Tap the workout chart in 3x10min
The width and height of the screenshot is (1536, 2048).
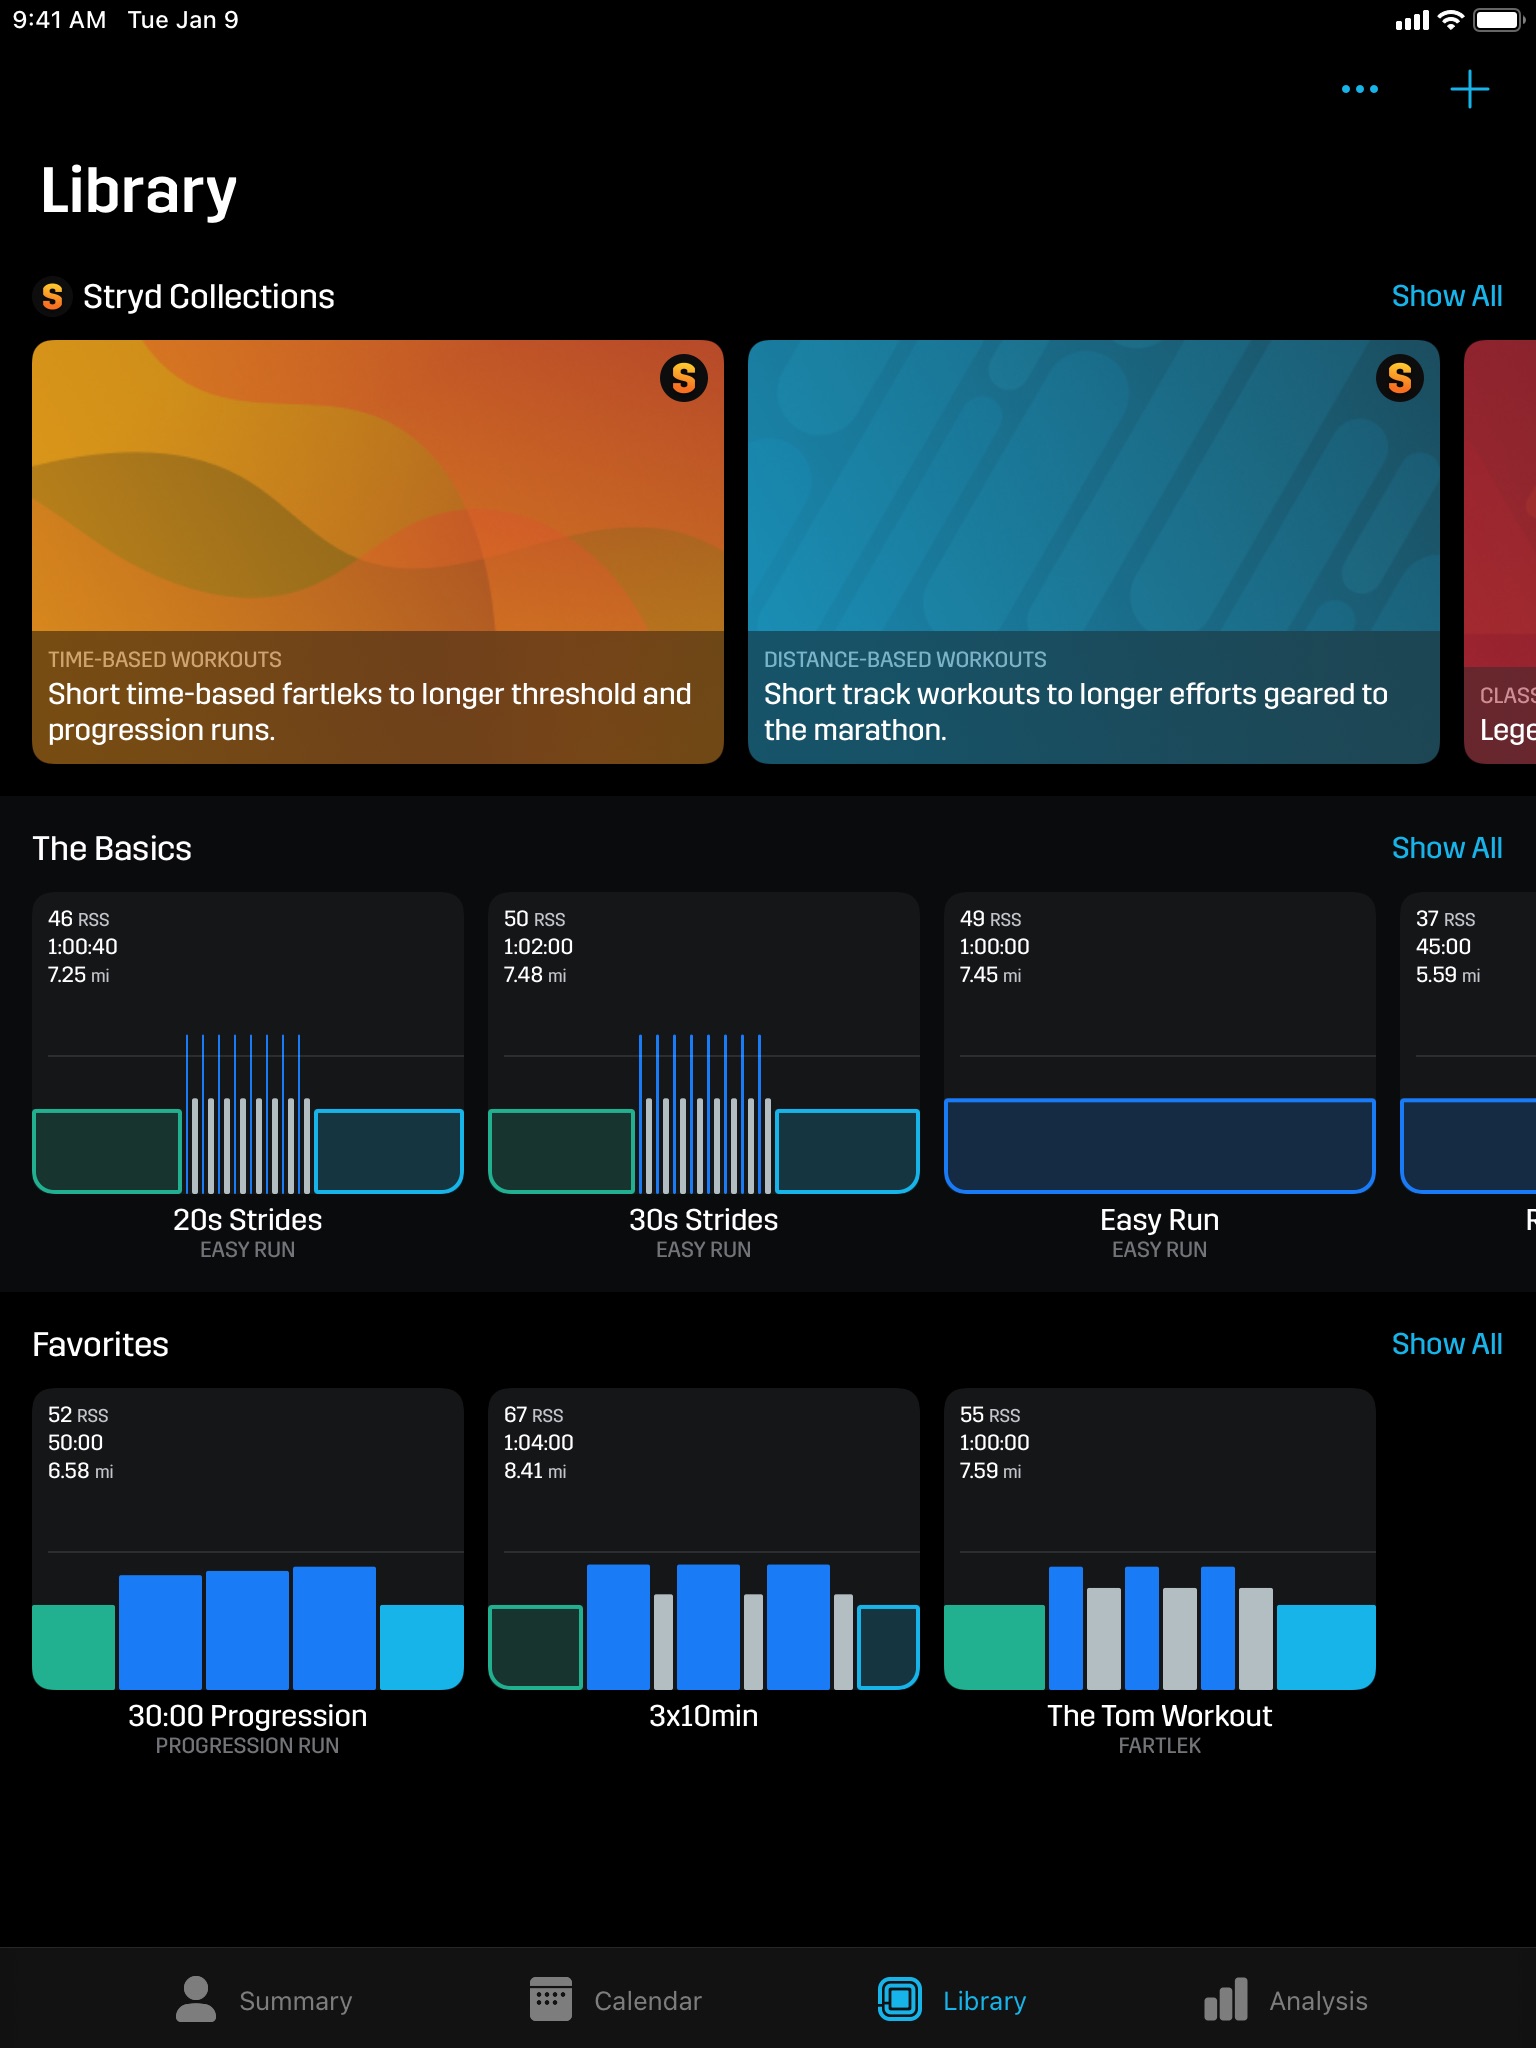[704, 1626]
